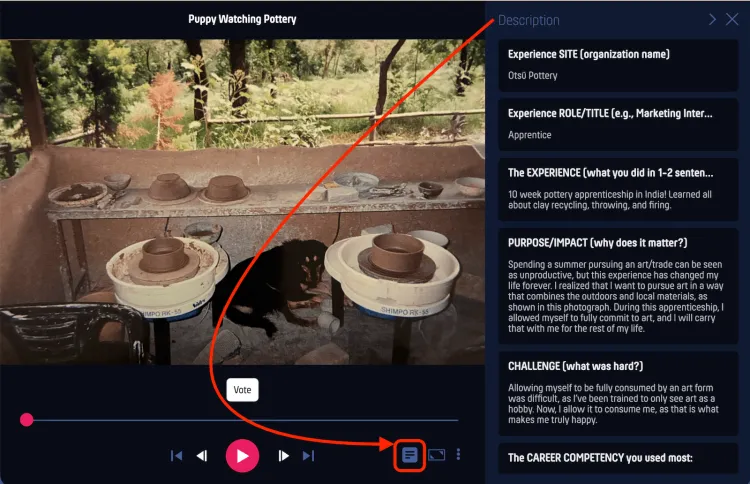750x484 pixels.
Task: Skip to the last slide icon
Action: pyautogui.click(x=309, y=456)
